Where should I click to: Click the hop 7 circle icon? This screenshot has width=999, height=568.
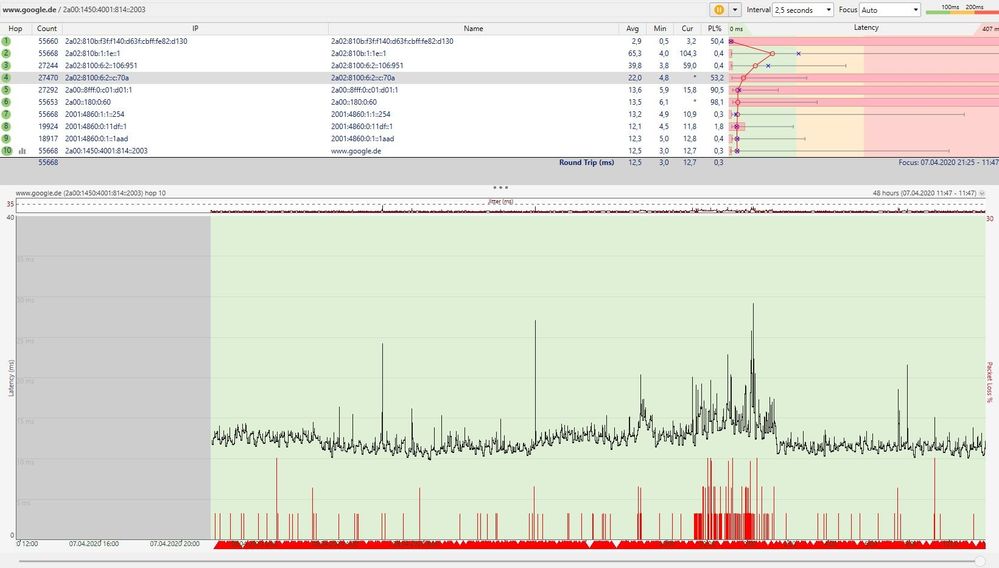(x=6, y=113)
